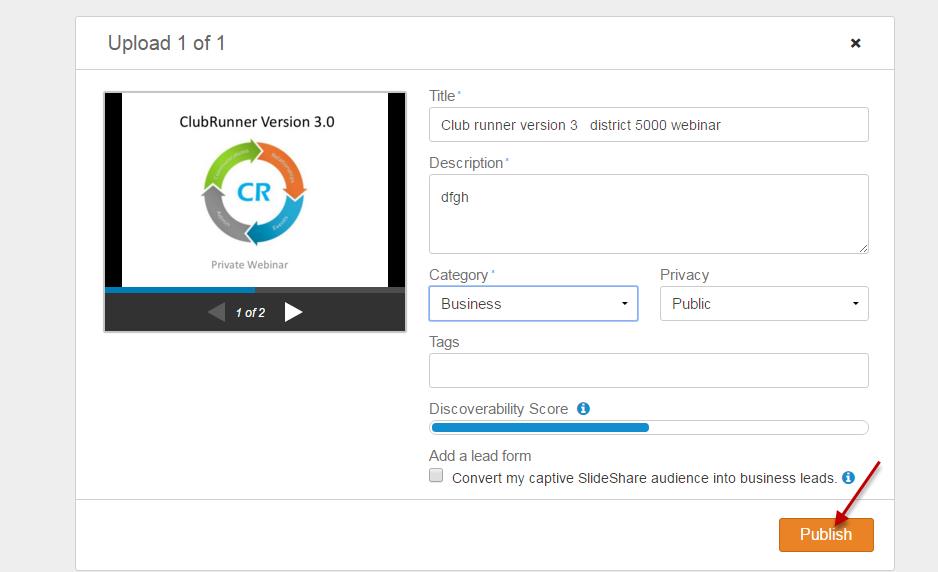
Task: Expand the Privacy dropdown showing Public
Action: [x=764, y=304]
